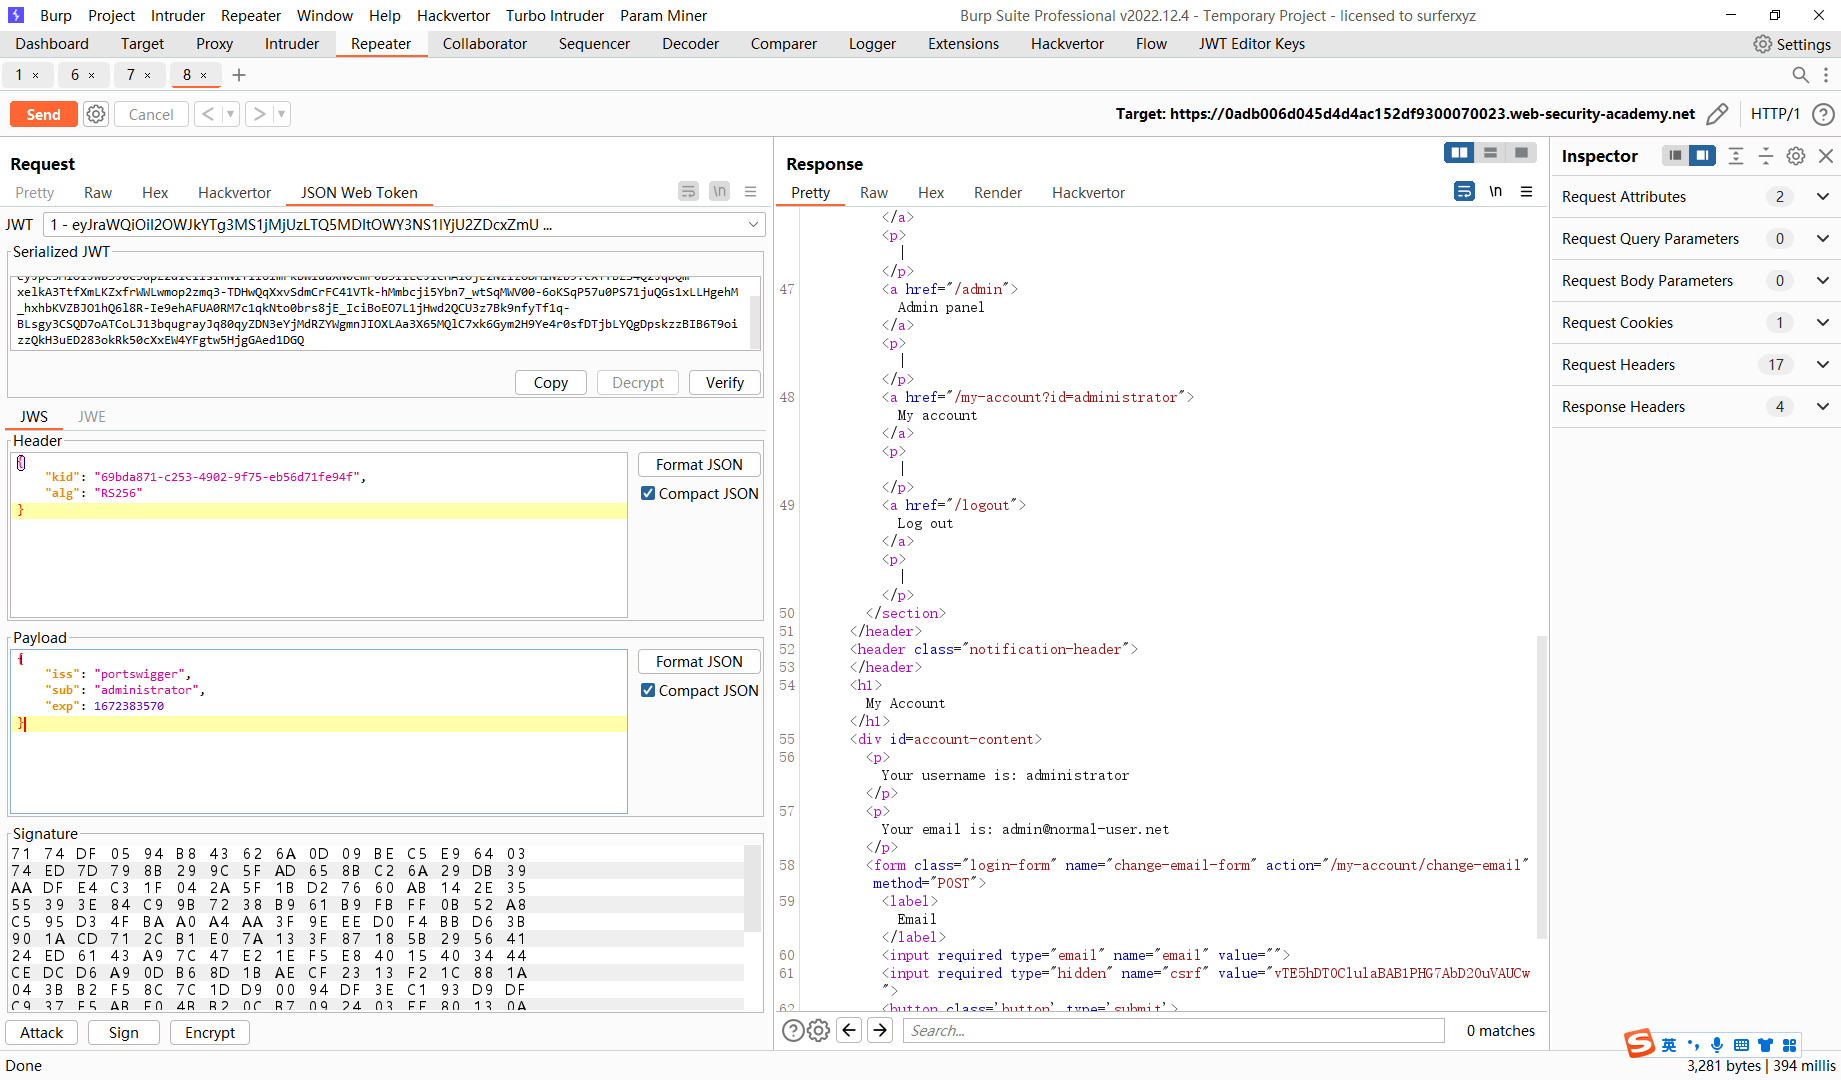The height and width of the screenshot is (1080, 1841).
Task: Open the history back dropdown arrow
Action: pos(230,114)
